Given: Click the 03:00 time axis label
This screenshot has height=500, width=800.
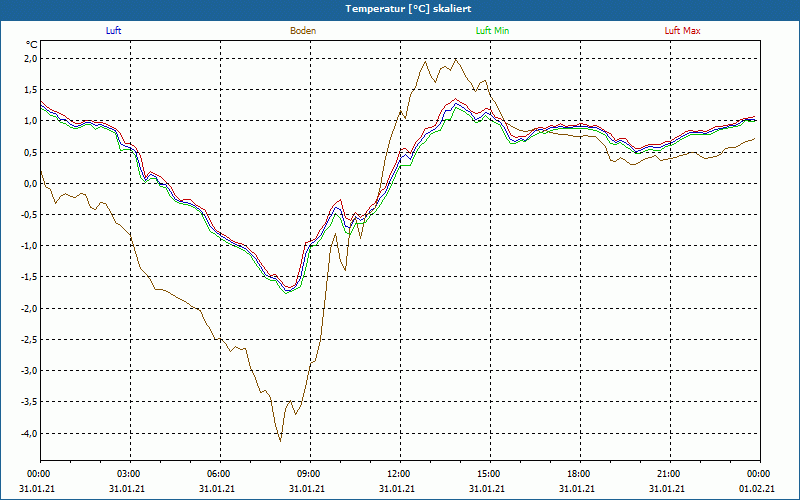Looking at the screenshot, I should tap(131, 474).
